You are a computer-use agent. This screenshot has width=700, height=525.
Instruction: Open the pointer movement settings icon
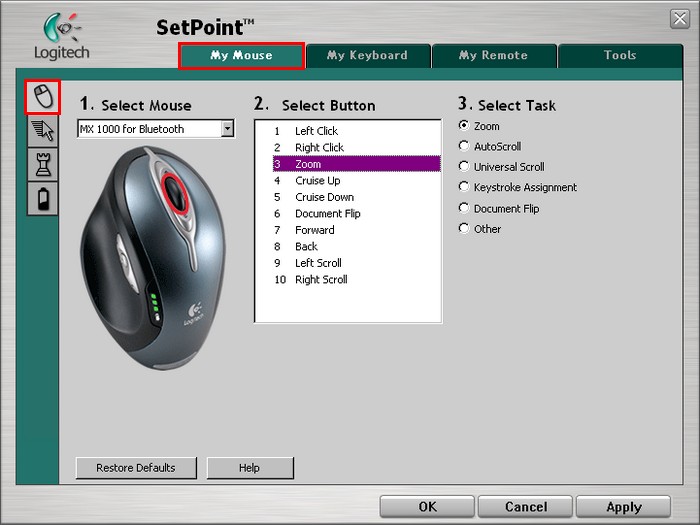pyautogui.click(x=43, y=131)
